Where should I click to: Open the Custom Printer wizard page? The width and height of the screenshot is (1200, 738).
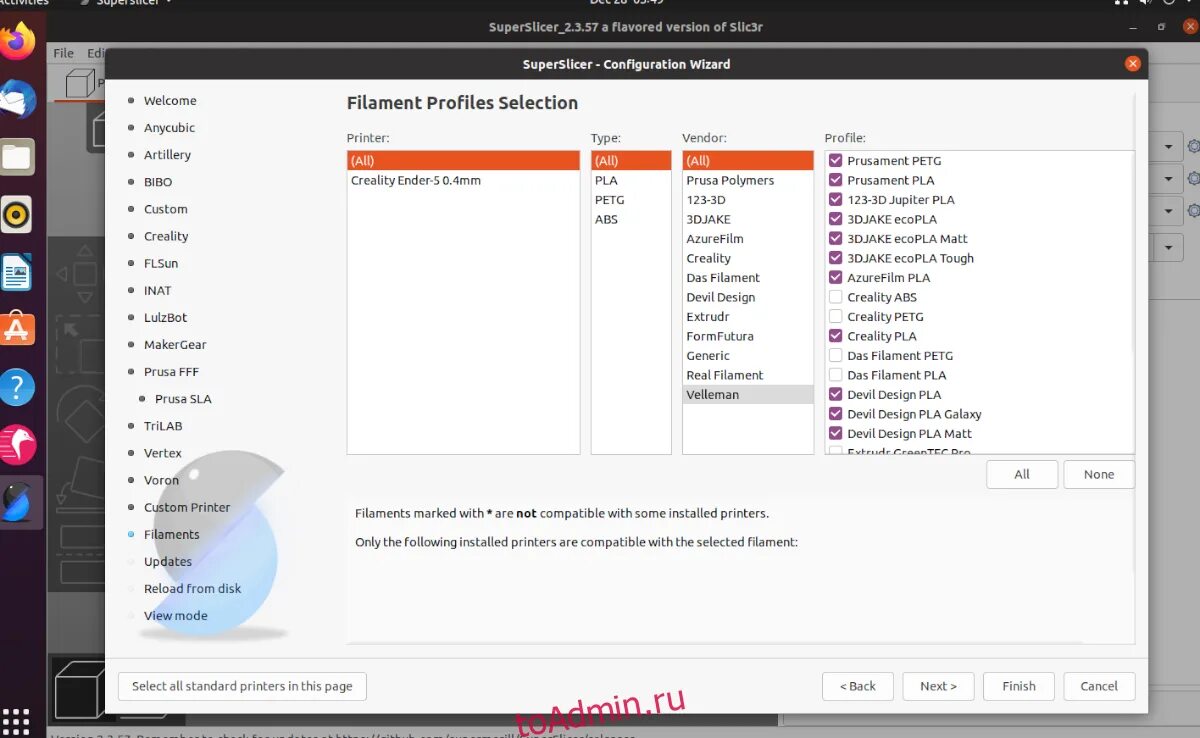click(x=187, y=507)
